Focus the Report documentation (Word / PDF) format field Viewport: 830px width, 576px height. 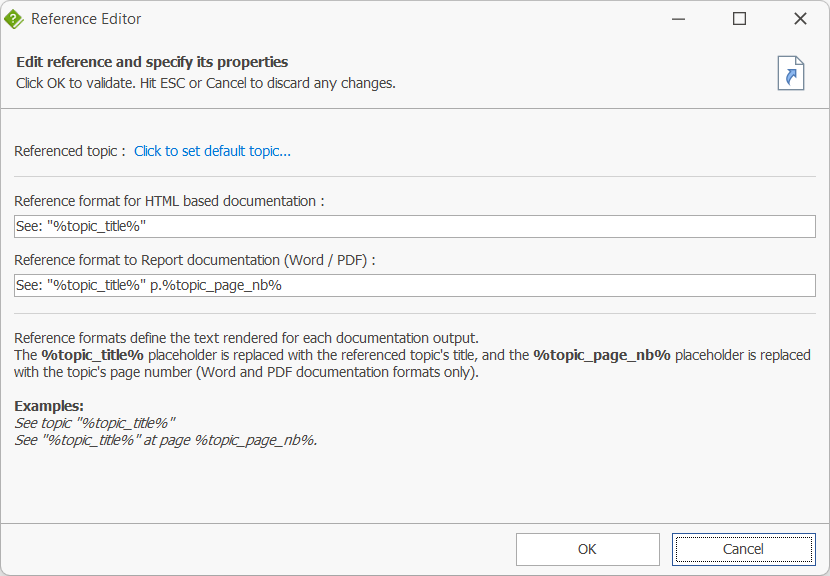click(x=415, y=286)
